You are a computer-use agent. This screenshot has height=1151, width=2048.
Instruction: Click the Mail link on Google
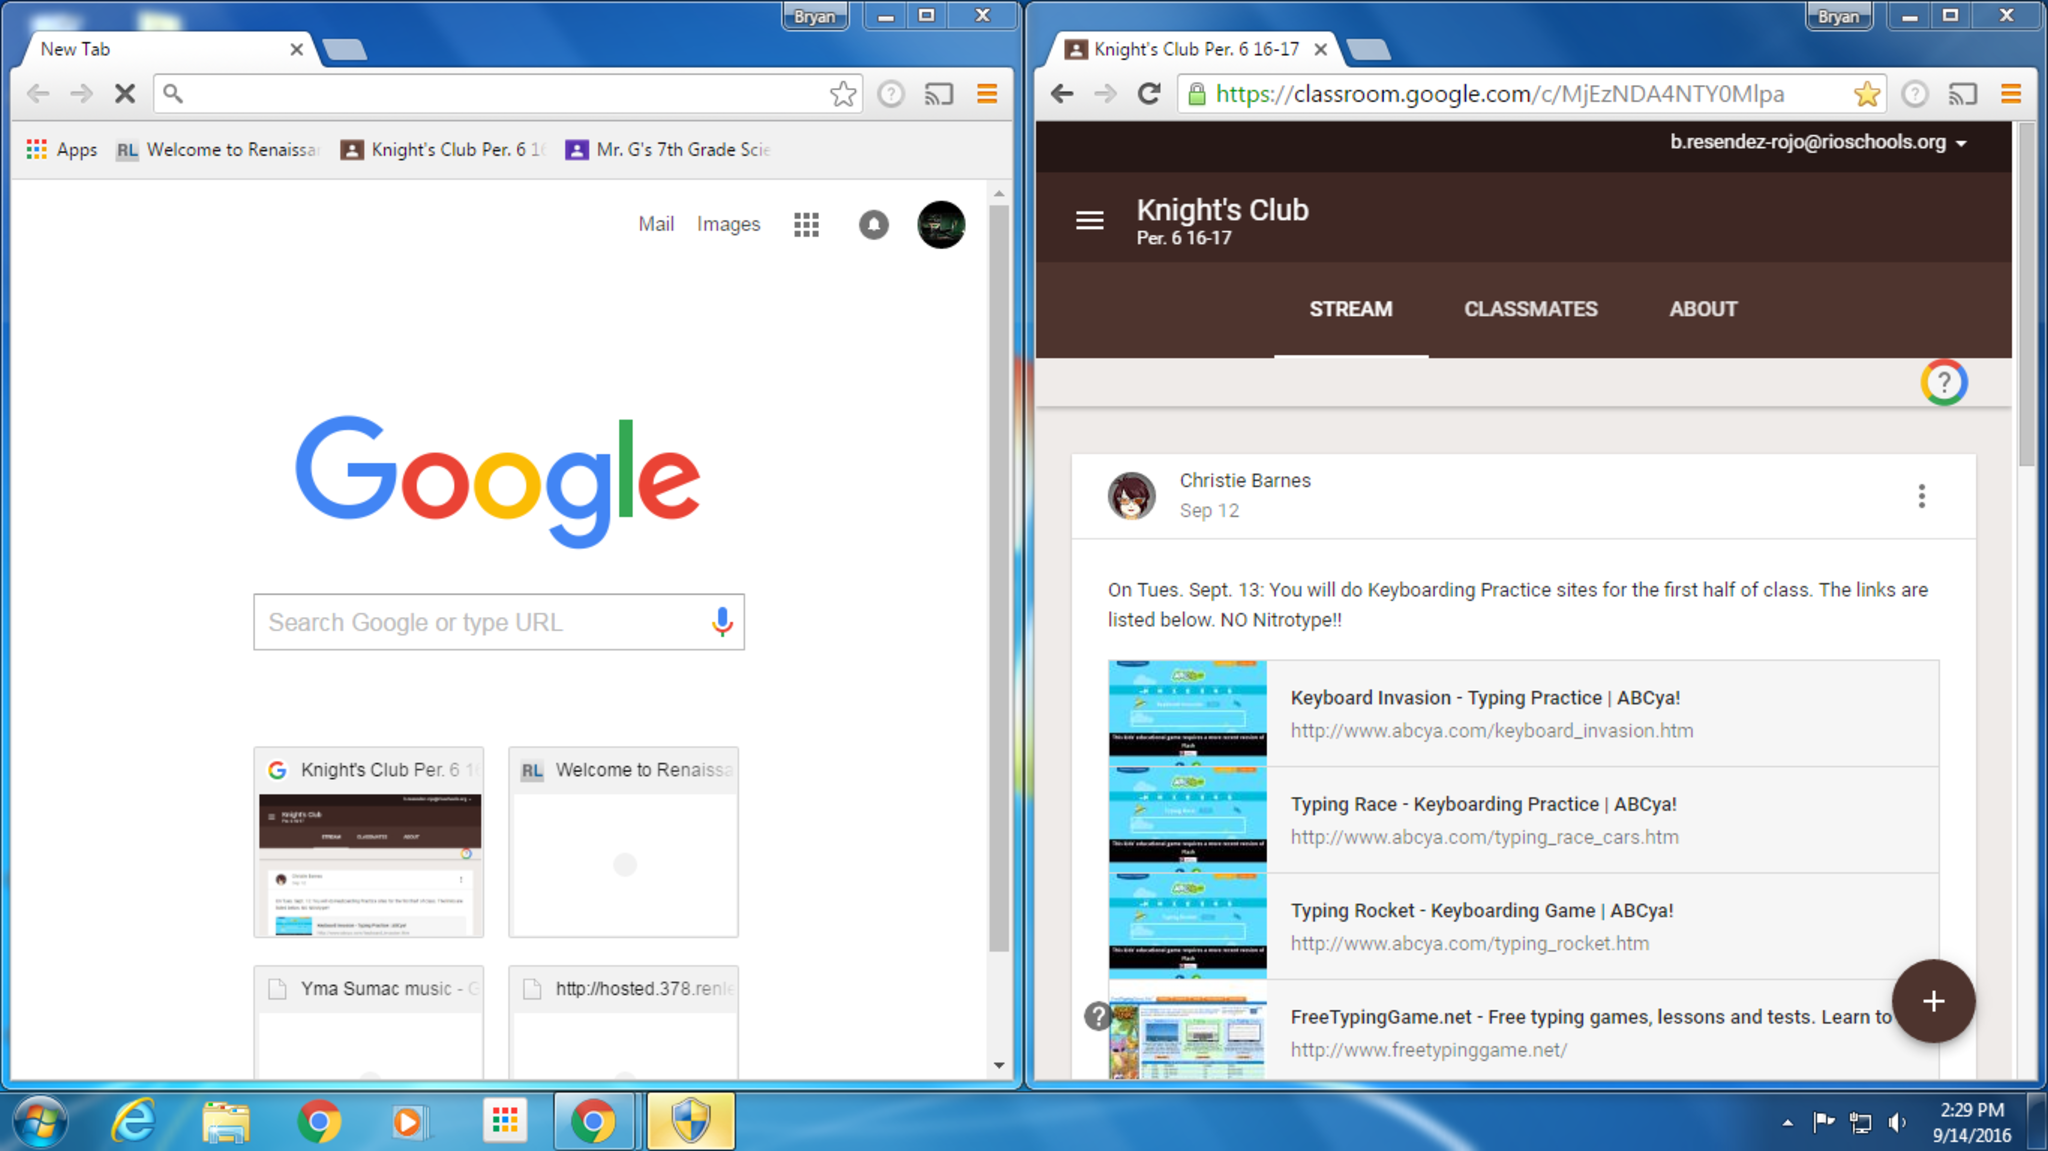(655, 224)
